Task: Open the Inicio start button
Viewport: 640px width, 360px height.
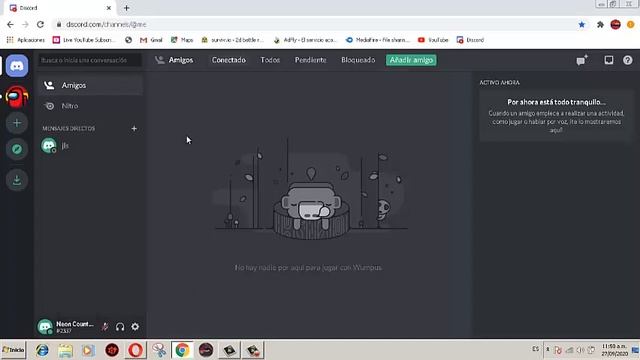Action: pos(13,350)
